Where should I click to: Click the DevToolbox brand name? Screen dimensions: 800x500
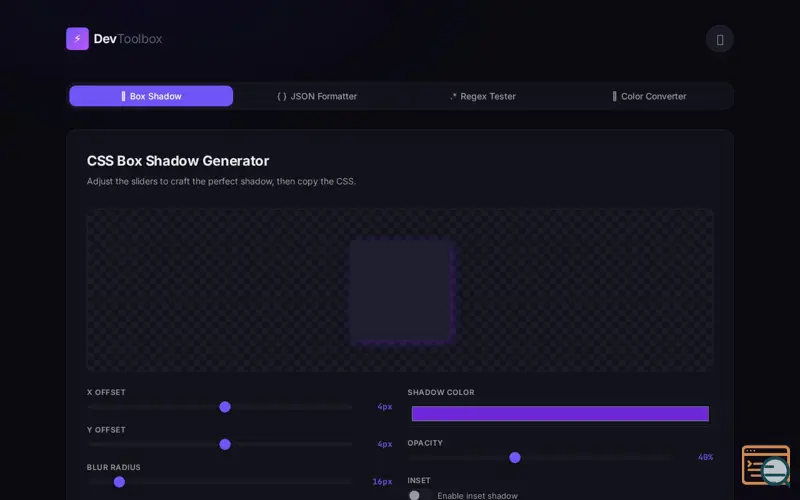128,39
